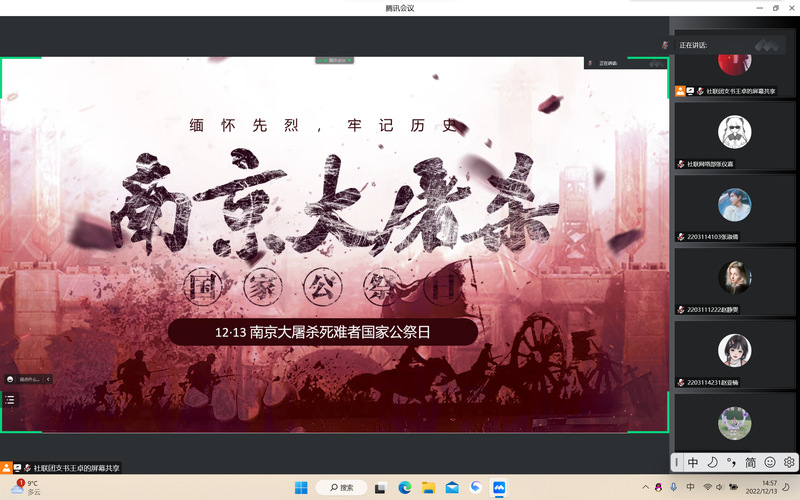This screenshot has width=800, height=500.
Task: Click the taskbar search box 搜索
Action: click(341, 487)
